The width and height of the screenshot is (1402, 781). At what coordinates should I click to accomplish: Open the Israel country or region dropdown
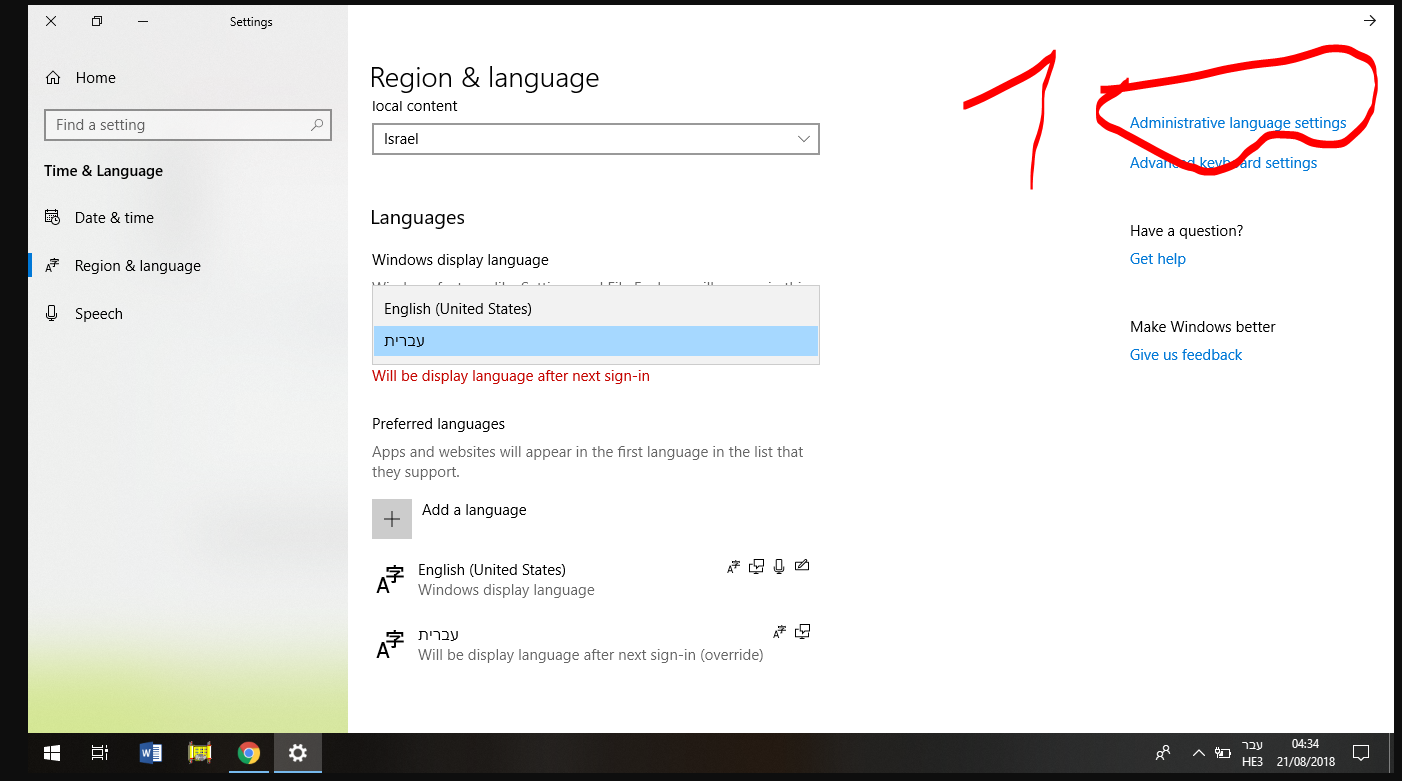point(596,139)
